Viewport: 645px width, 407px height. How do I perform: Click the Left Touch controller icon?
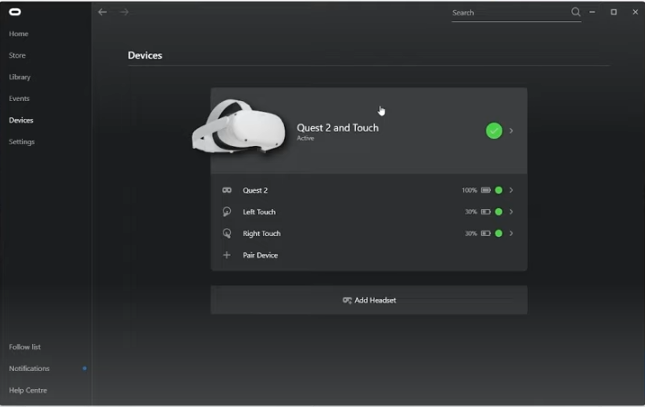[227, 212]
